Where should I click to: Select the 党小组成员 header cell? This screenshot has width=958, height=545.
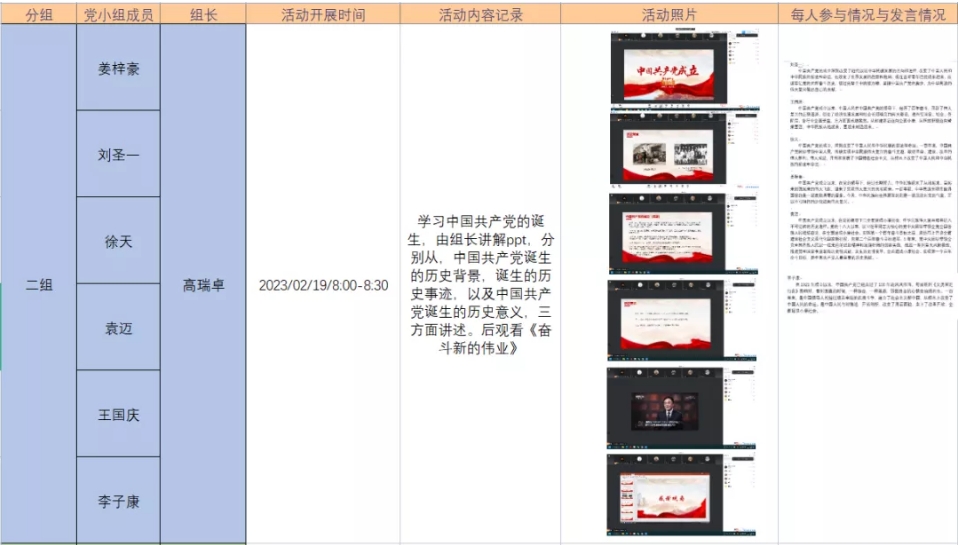[118, 15]
